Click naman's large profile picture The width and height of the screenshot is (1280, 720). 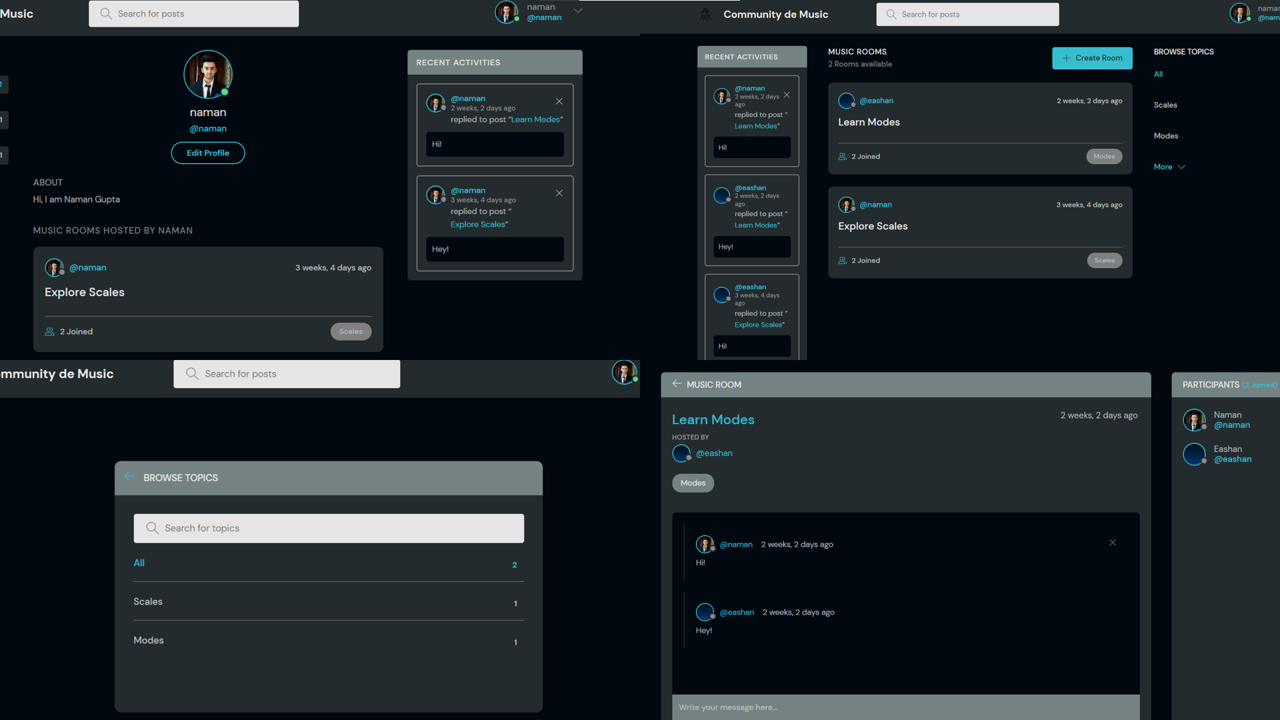click(x=208, y=75)
